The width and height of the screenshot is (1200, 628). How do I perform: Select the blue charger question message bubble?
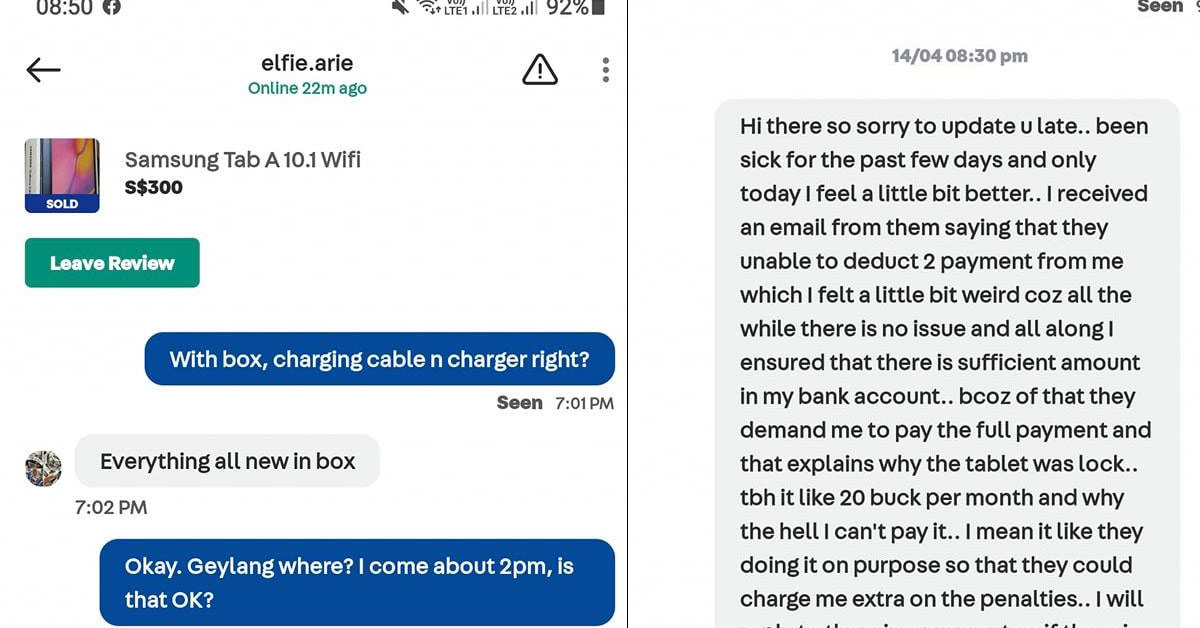click(x=379, y=358)
